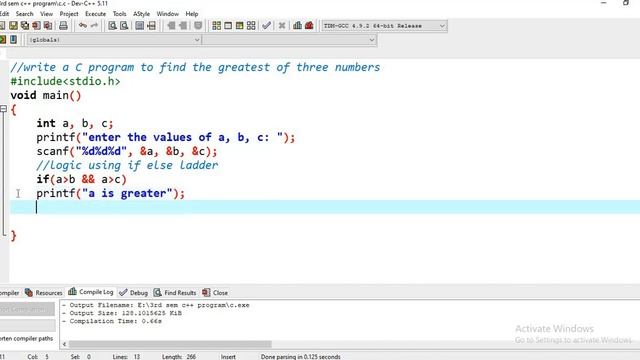This screenshot has width=640, height=360.
Task: Click the printf("a is greater") line
Action: 111,193
